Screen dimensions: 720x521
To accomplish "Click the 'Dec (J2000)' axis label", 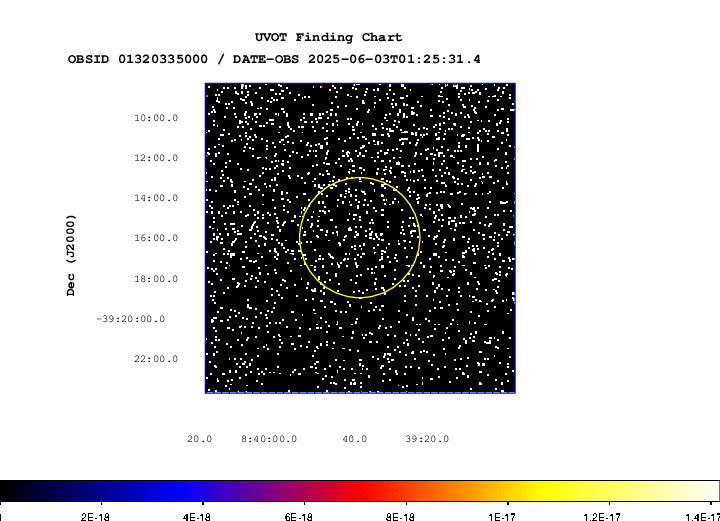I will click(x=71, y=255).
